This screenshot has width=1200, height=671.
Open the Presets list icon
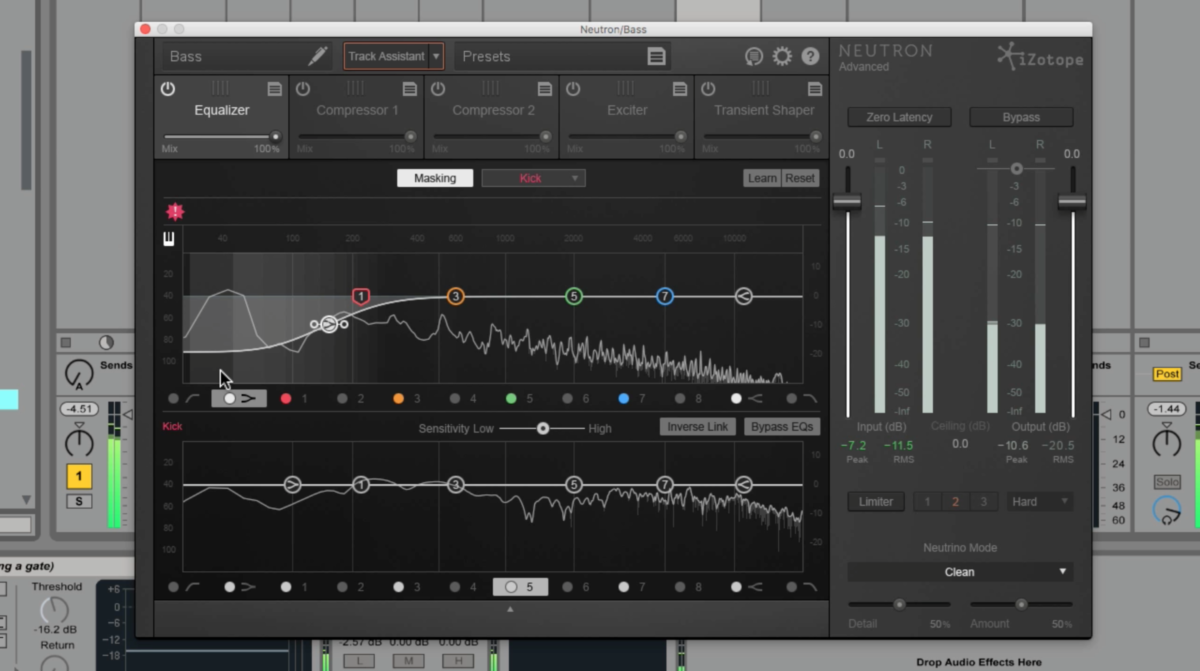click(x=656, y=56)
